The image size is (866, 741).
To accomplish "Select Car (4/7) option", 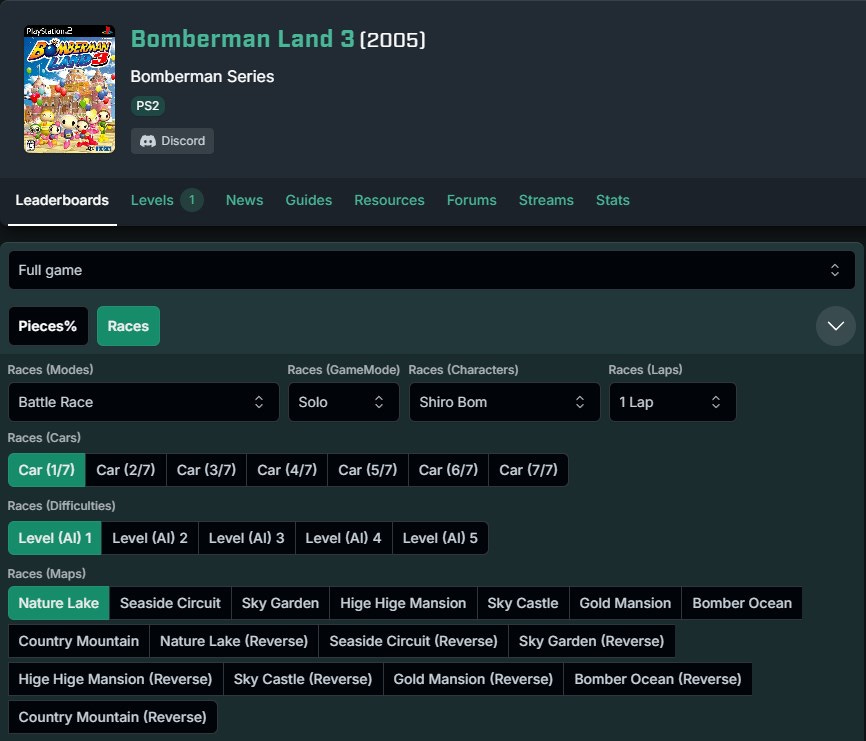I will 287,470.
